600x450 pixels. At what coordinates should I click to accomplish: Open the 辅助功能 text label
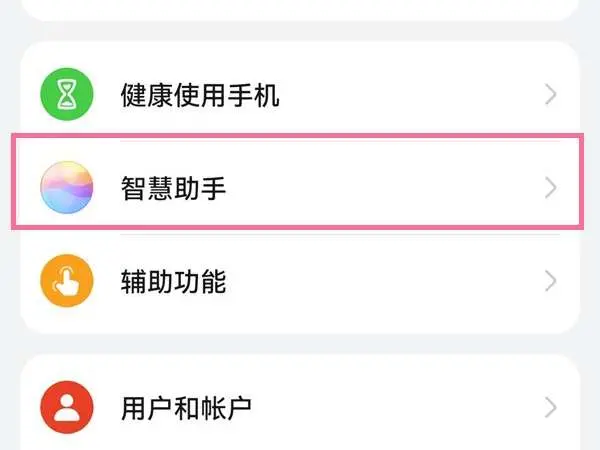[172, 281]
